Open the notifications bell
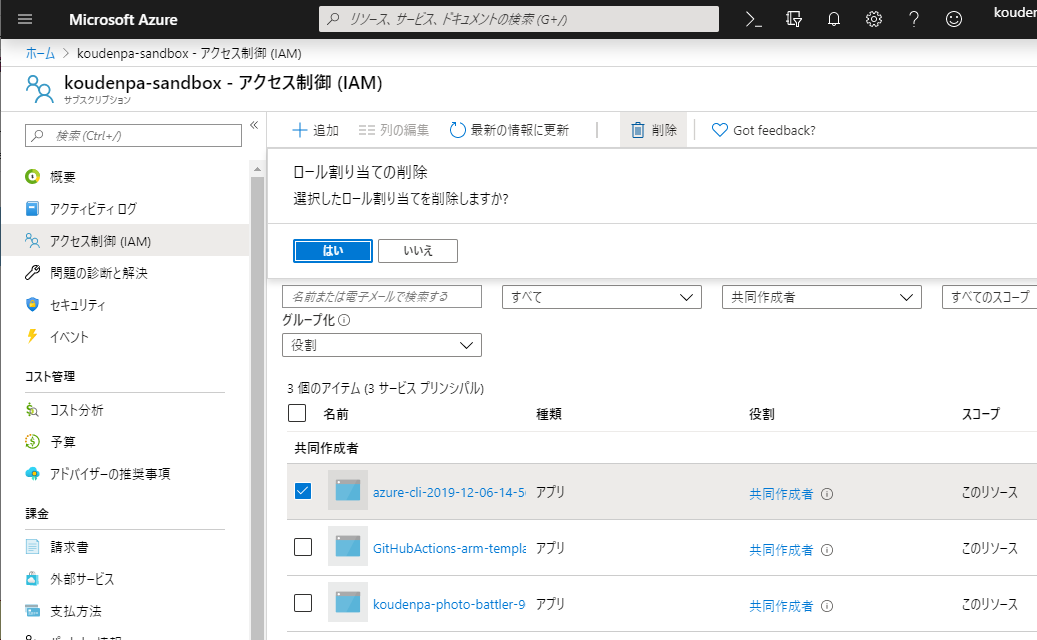This screenshot has width=1037, height=640. coord(833,18)
